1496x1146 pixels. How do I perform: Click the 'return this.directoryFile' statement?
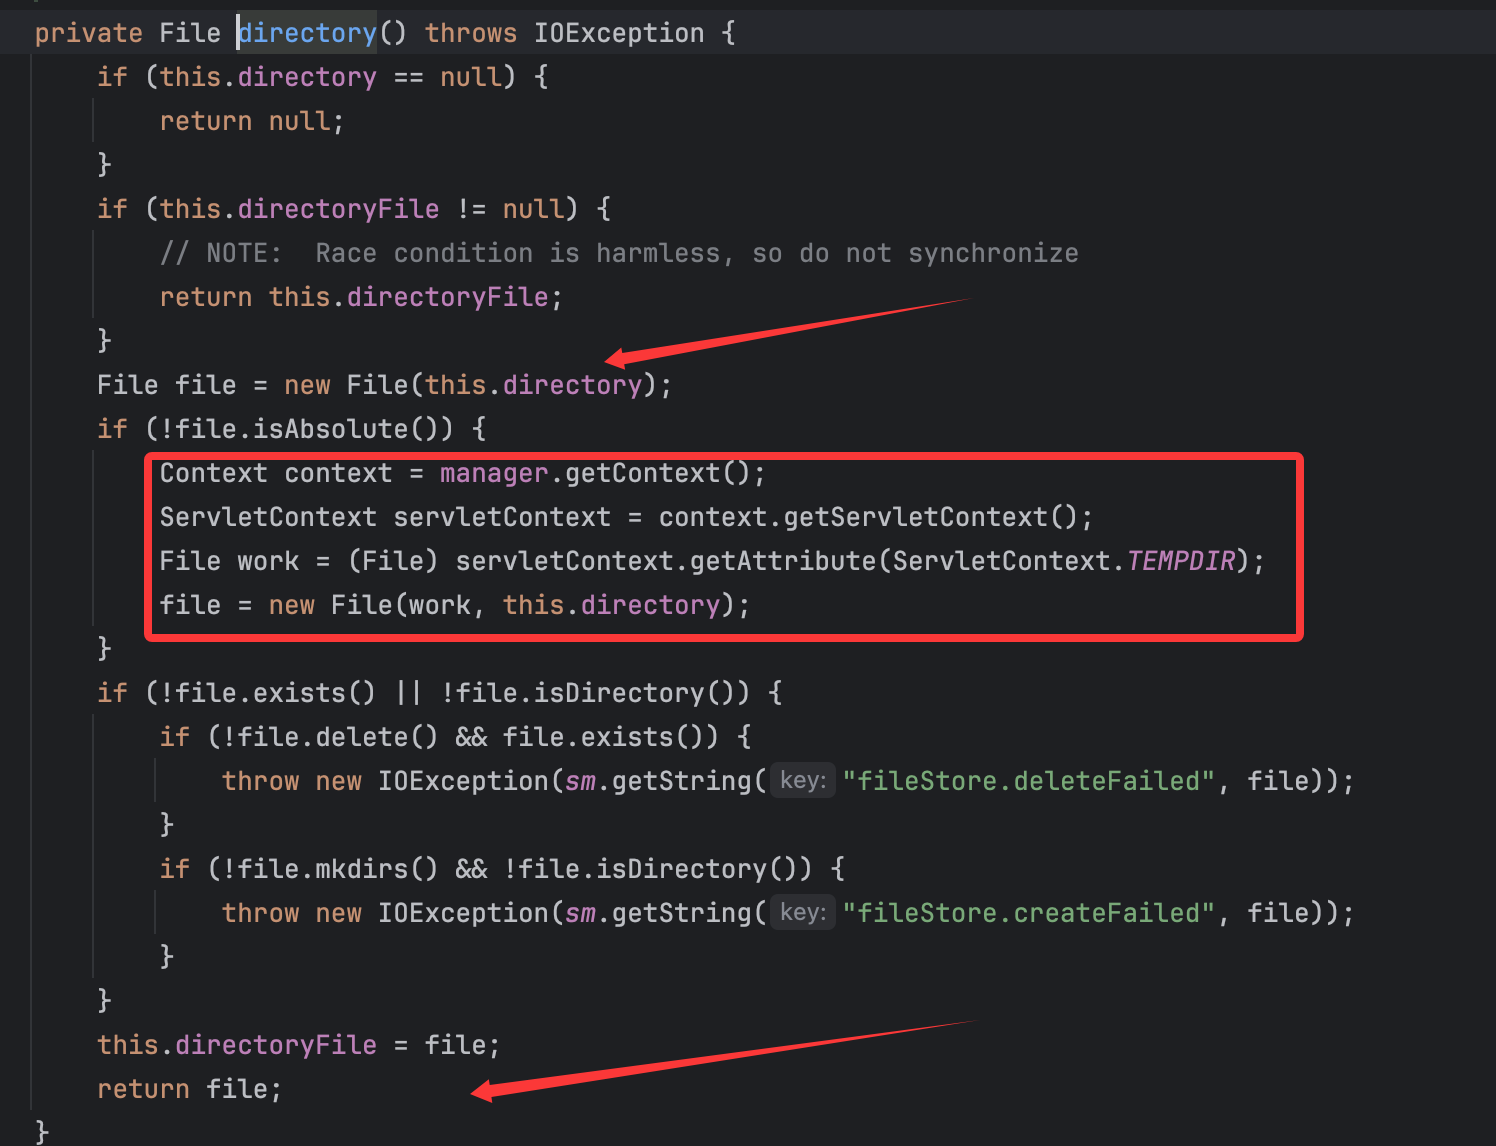[360, 297]
